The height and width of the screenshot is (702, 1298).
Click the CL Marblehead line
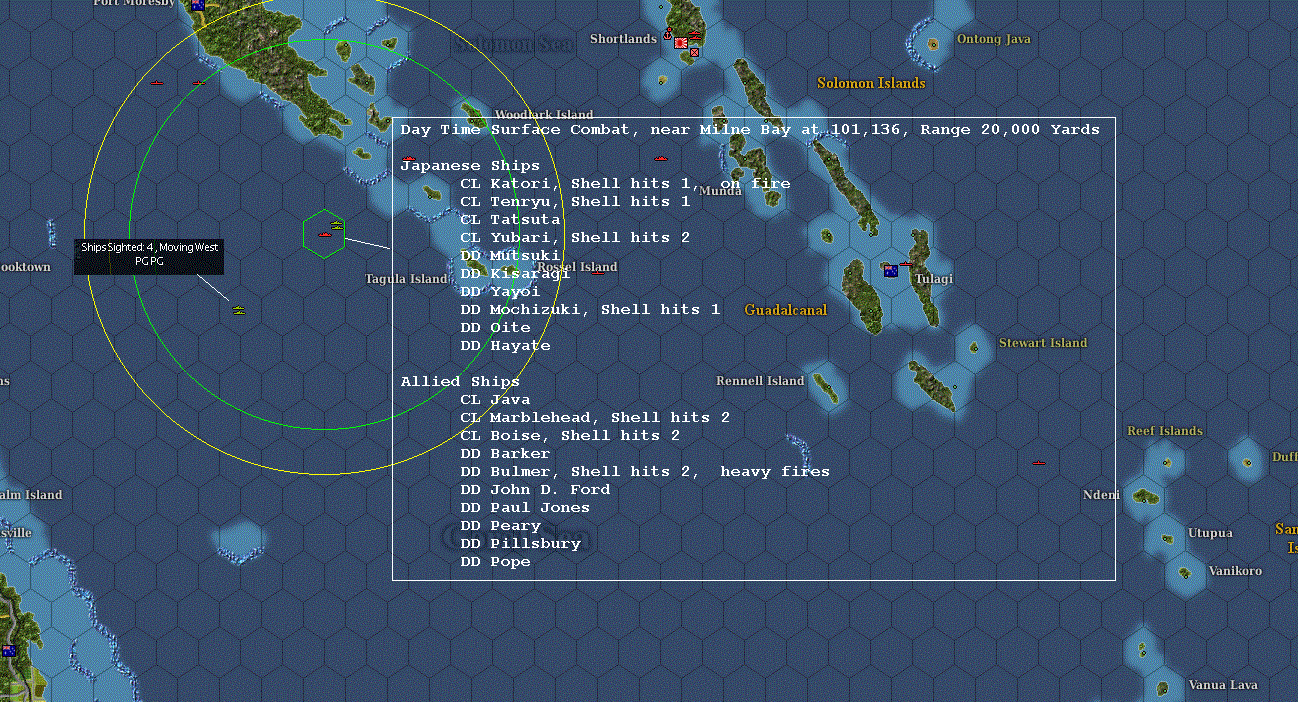(x=595, y=418)
